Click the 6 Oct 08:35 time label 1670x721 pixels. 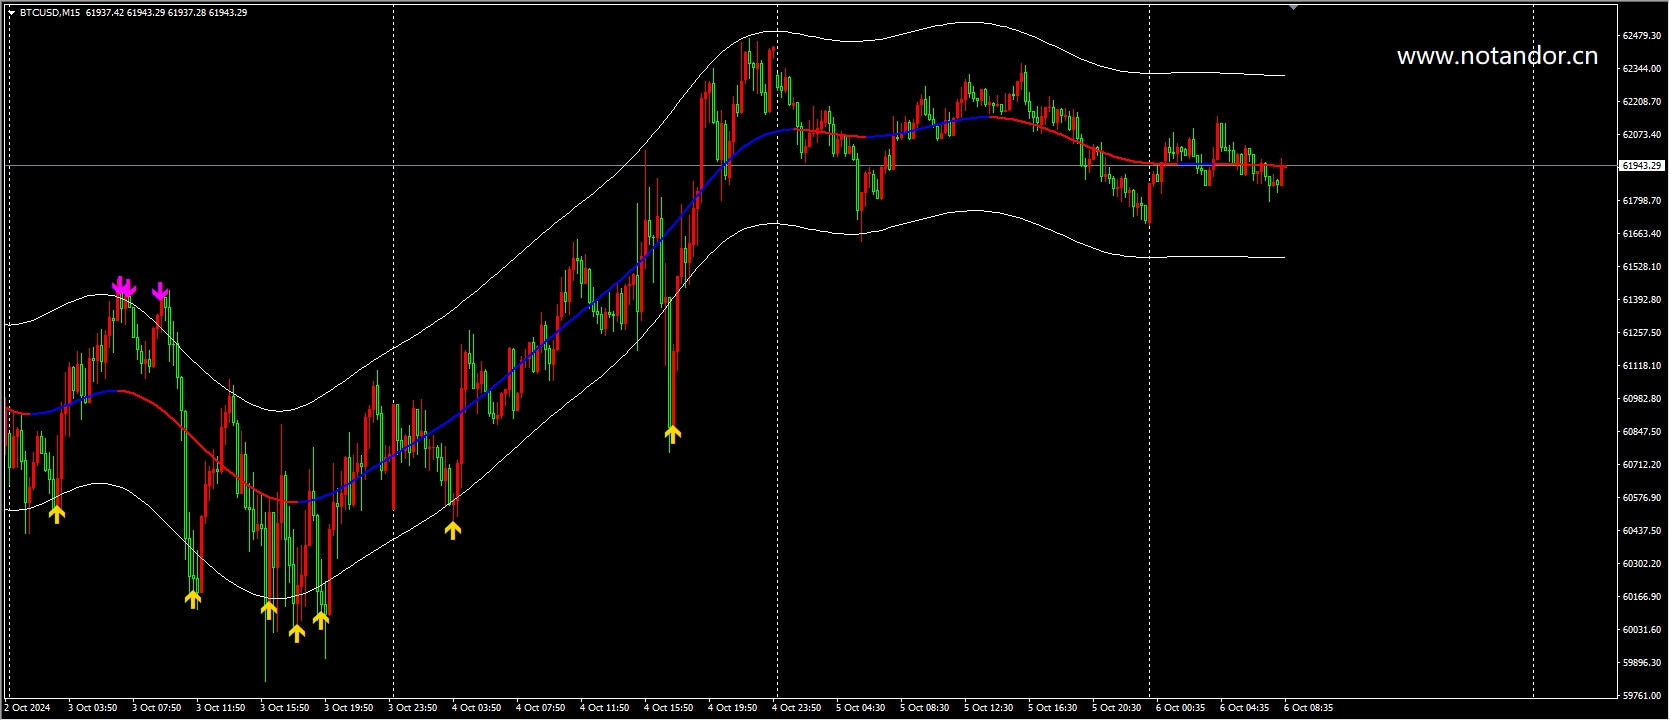(1308, 708)
